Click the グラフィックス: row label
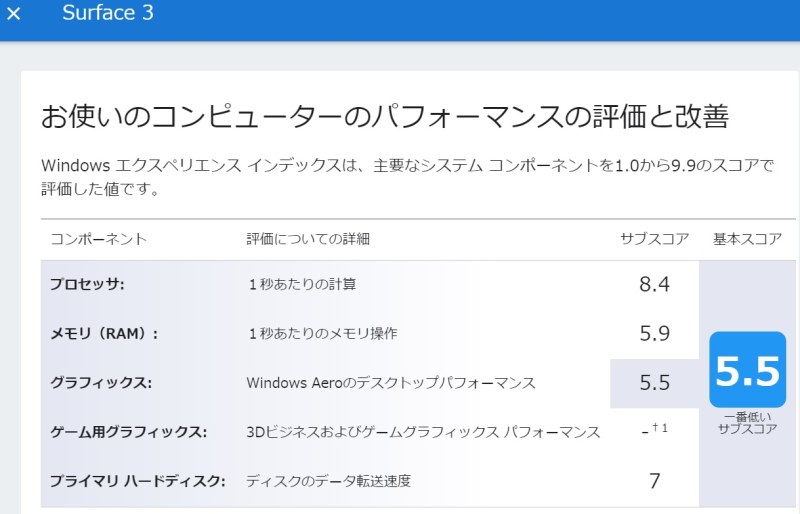This screenshot has width=800, height=514. (101, 383)
